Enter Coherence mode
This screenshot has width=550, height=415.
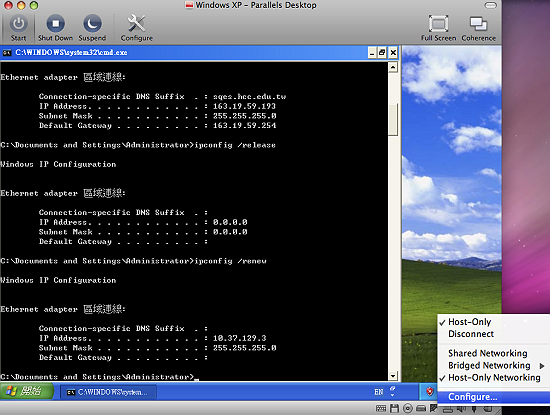tap(478, 28)
